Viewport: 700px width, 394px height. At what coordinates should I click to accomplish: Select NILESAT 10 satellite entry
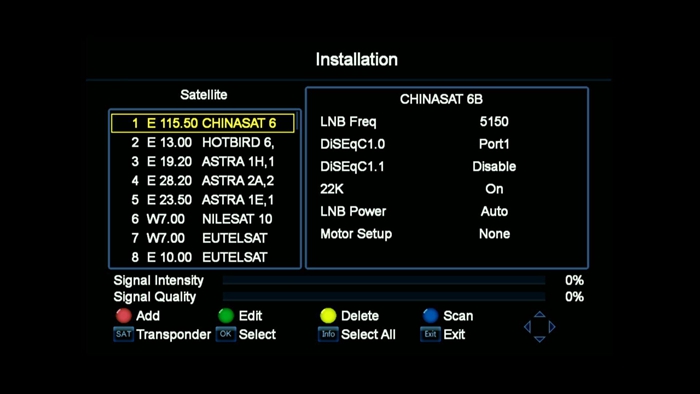[203, 219]
